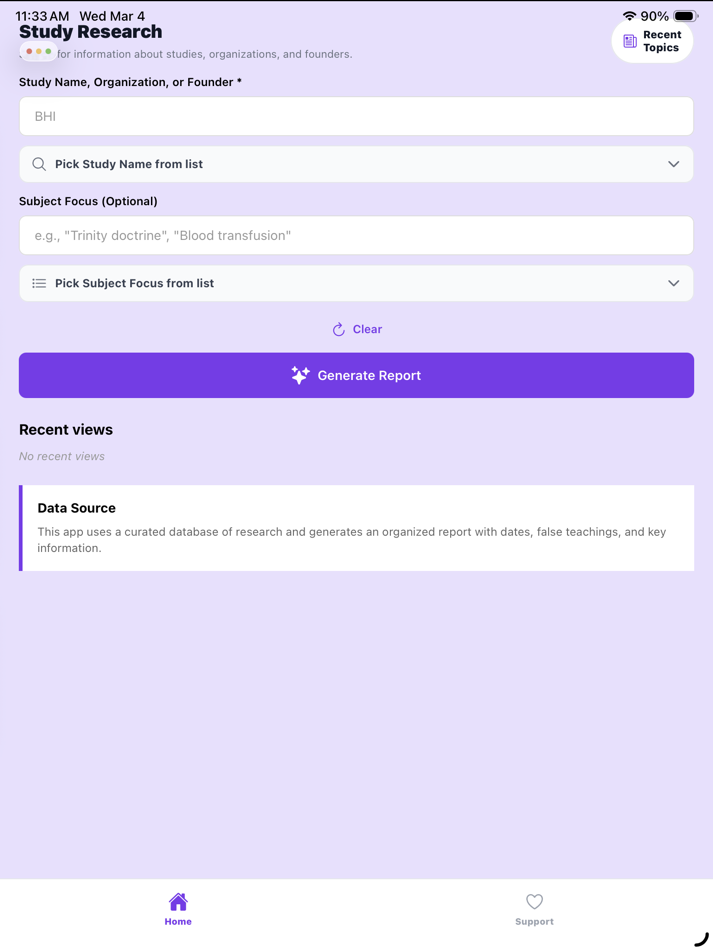Click the sparkle icon on Generate Report
The image size is (713, 950).
pyautogui.click(x=300, y=375)
